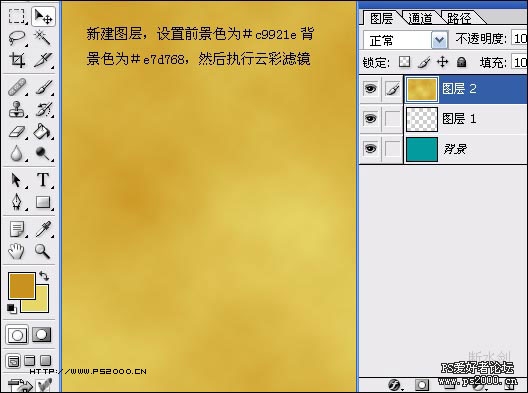Toggle lock image pixels
The height and width of the screenshot is (393, 528).
pos(424,62)
